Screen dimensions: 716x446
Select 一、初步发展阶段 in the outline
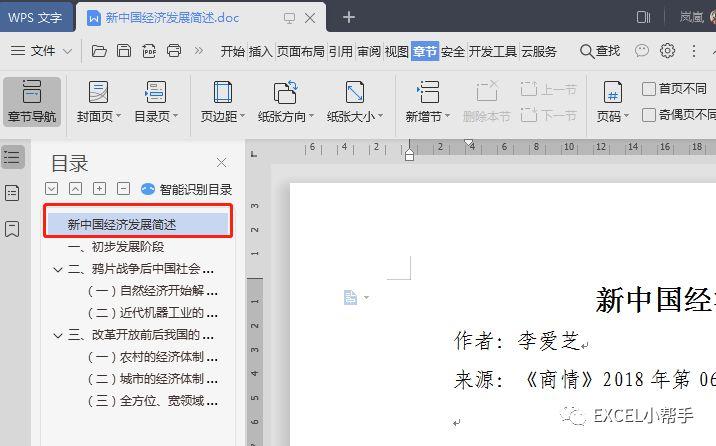116,247
